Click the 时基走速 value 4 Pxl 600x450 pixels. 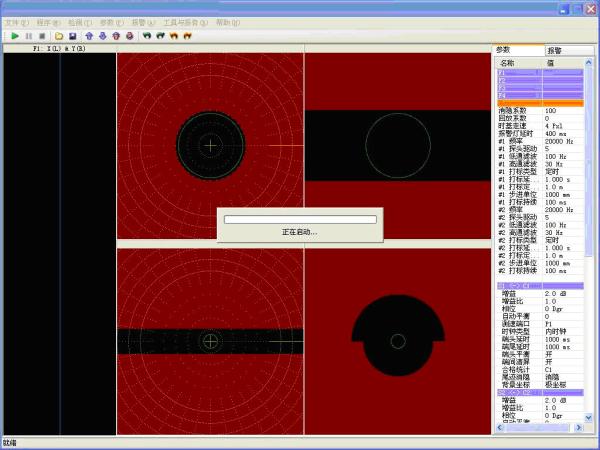coord(554,126)
